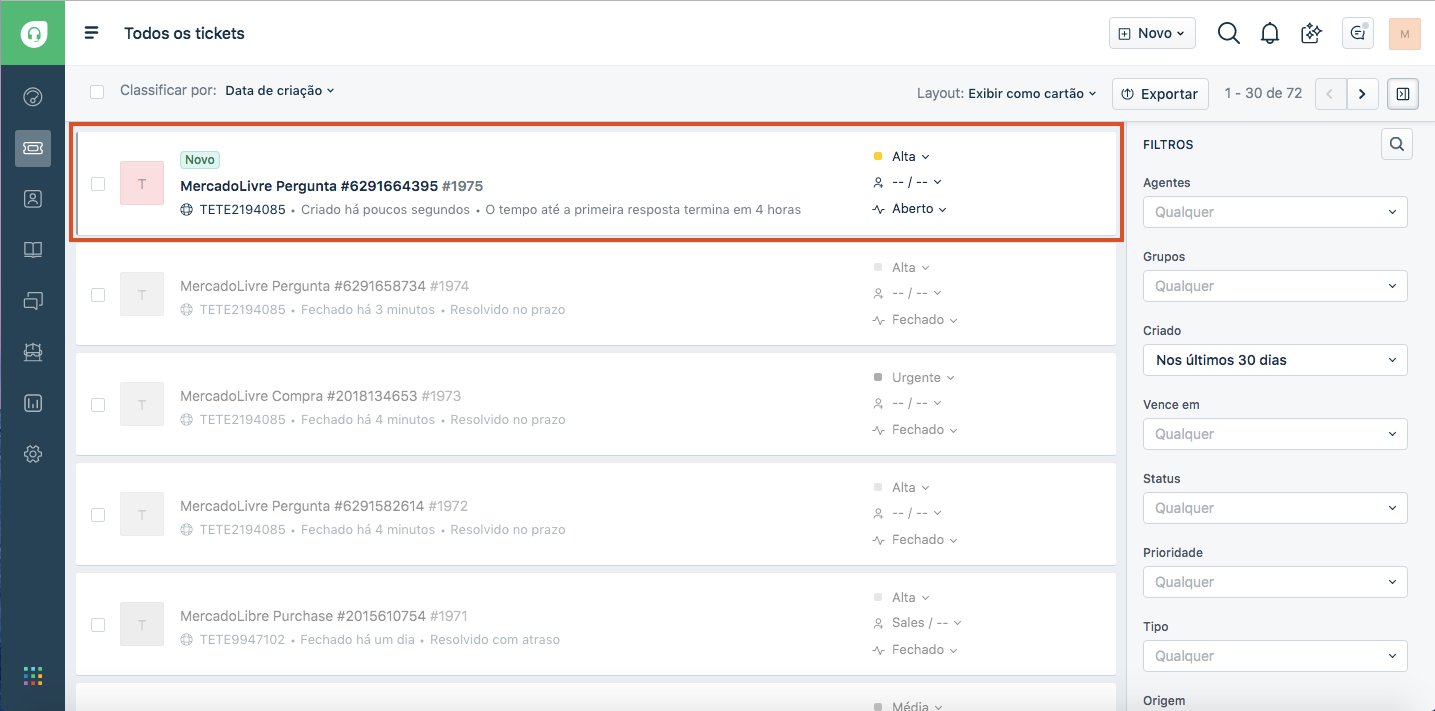The height and width of the screenshot is (711, 1435).
Task: Click the T avatar of ticket #1973
Action: (142, 404)
